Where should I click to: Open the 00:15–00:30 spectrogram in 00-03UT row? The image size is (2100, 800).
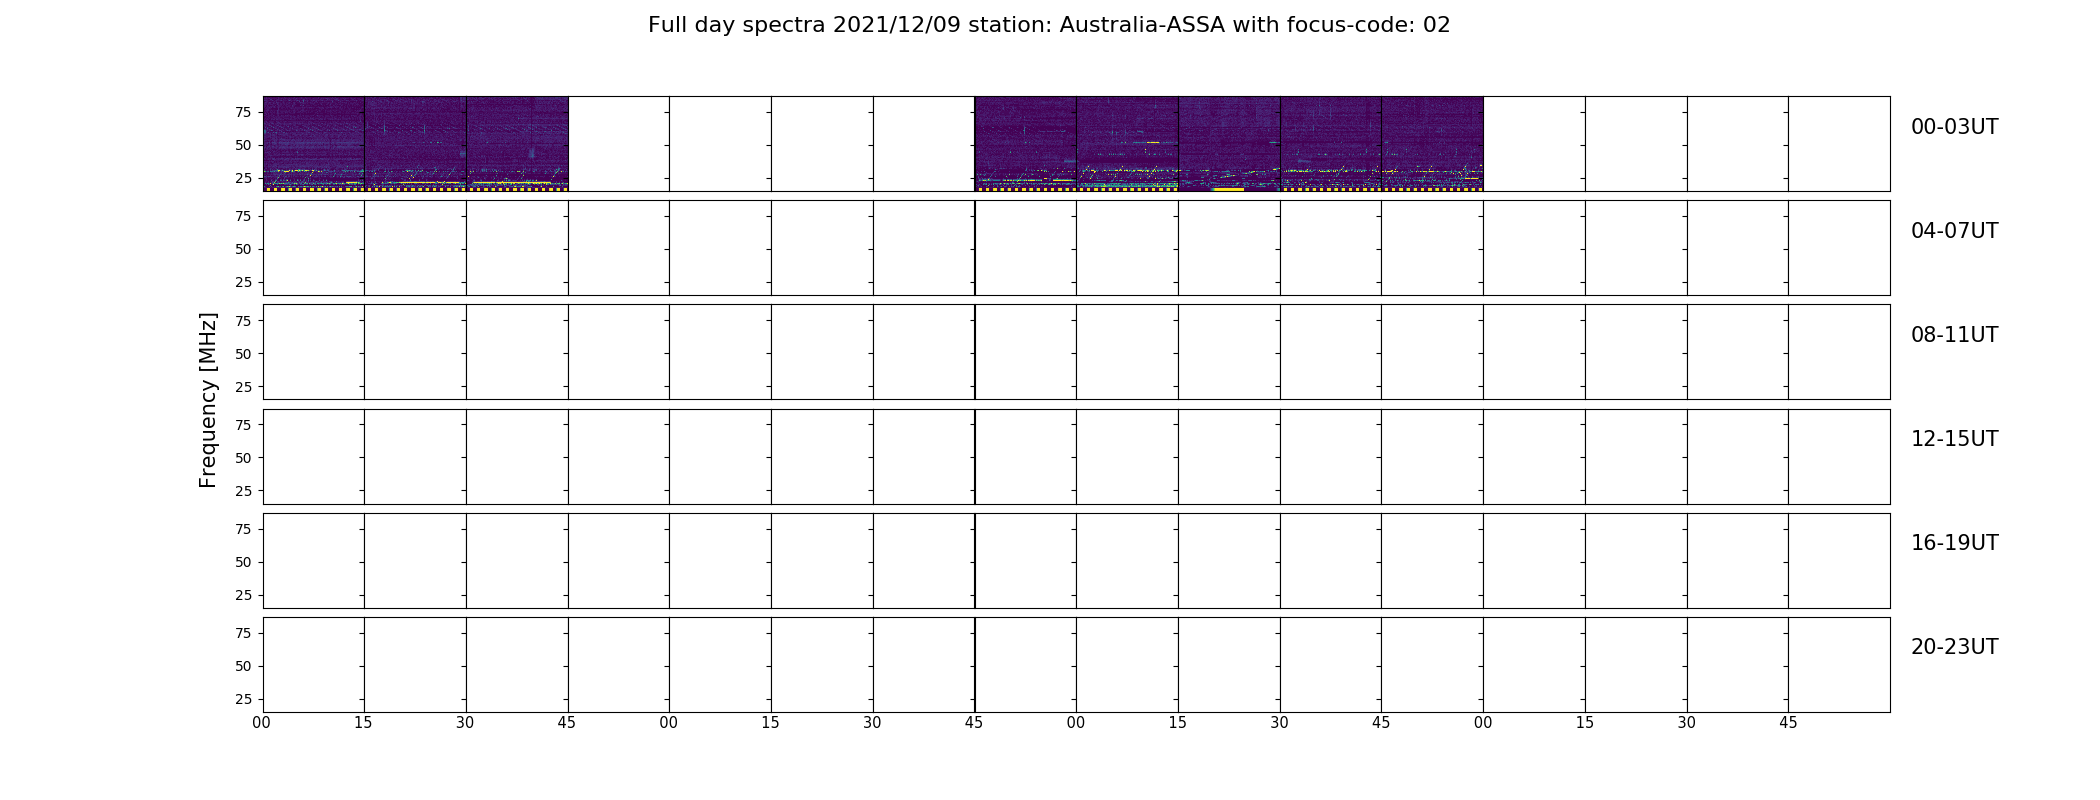(x=415, y=144)
